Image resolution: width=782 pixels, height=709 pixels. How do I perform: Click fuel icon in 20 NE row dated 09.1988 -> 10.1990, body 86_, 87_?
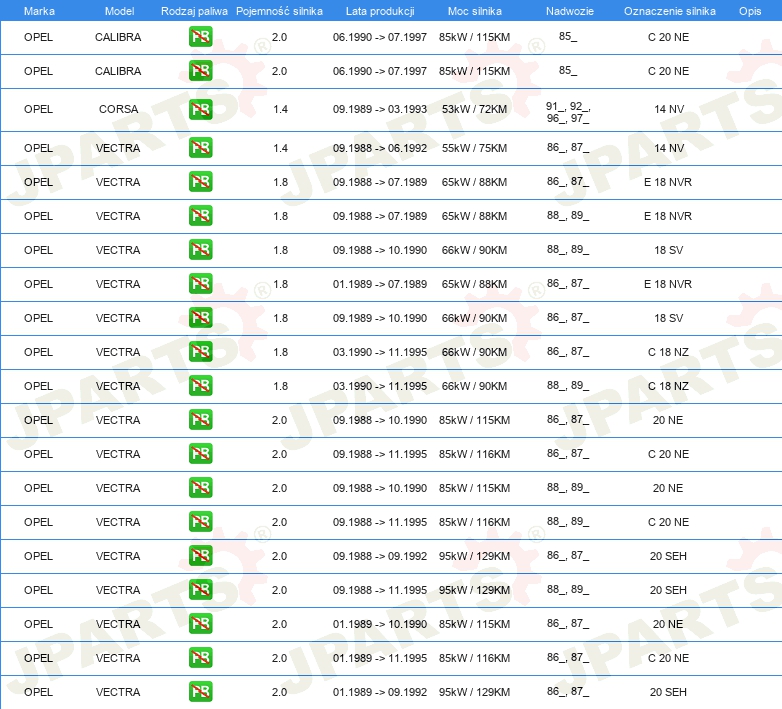[200, 420]
